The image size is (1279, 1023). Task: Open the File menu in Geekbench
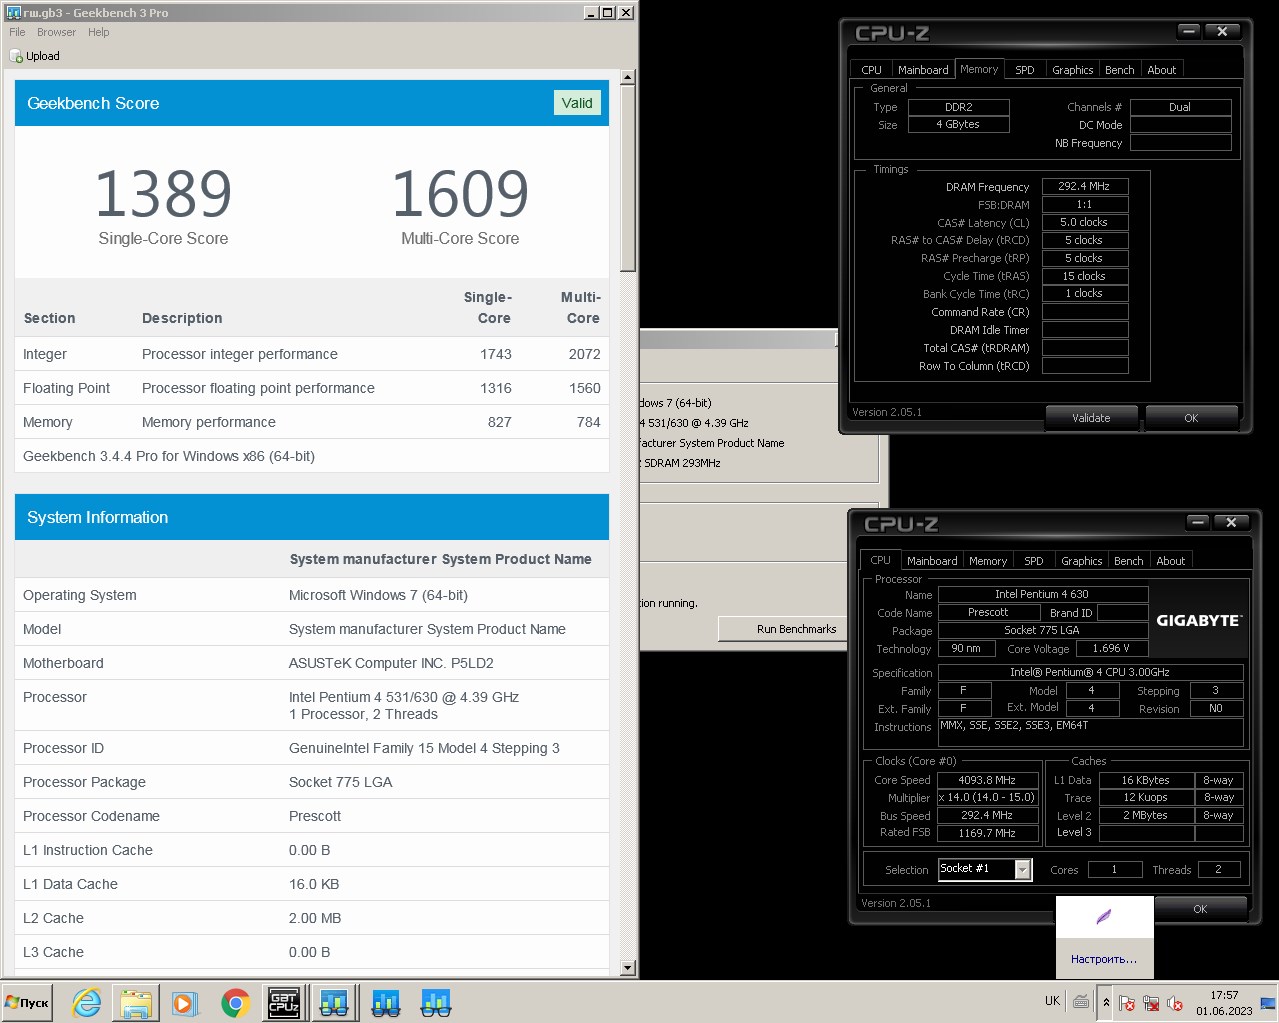coord(17,32)
